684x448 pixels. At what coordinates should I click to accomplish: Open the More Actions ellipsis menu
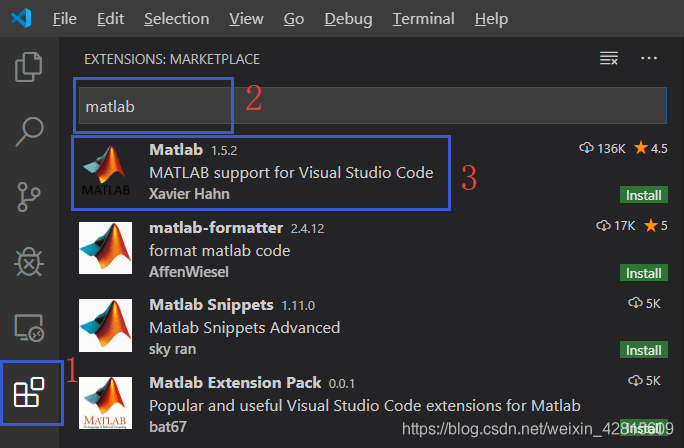click(x=649, y=58)
